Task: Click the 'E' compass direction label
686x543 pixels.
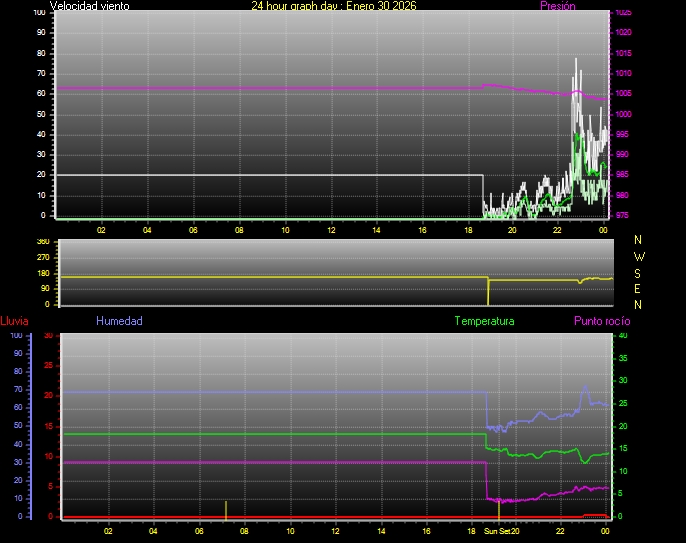Action: [639, 288]
